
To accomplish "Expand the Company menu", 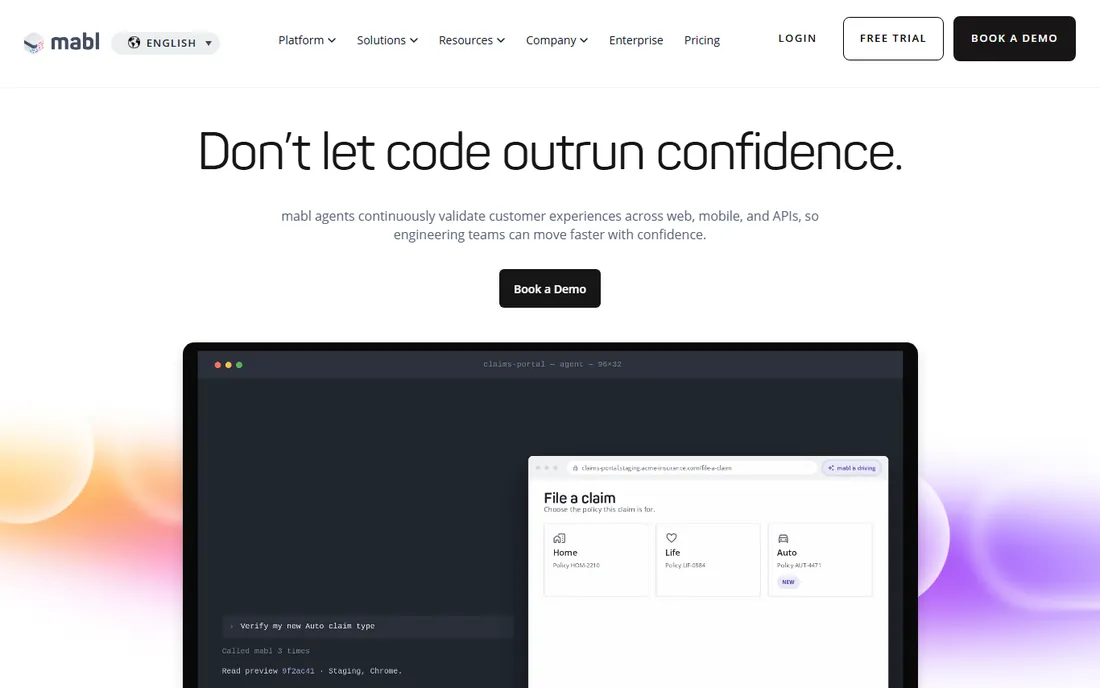I will pyautogui.click(x=557, y=40).
